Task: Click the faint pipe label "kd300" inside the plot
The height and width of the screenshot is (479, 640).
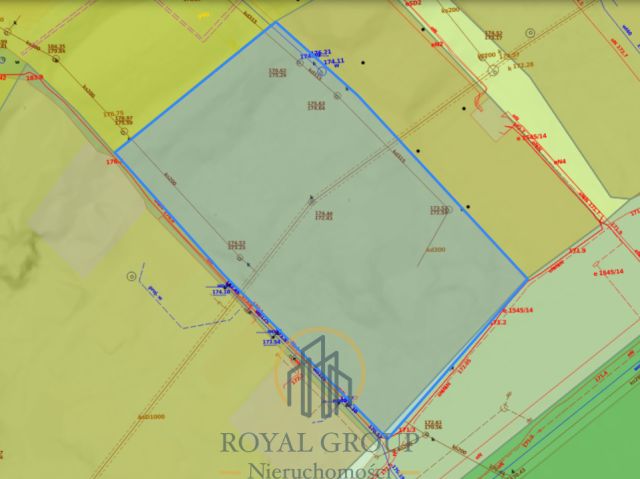Action: click(435, 249)
